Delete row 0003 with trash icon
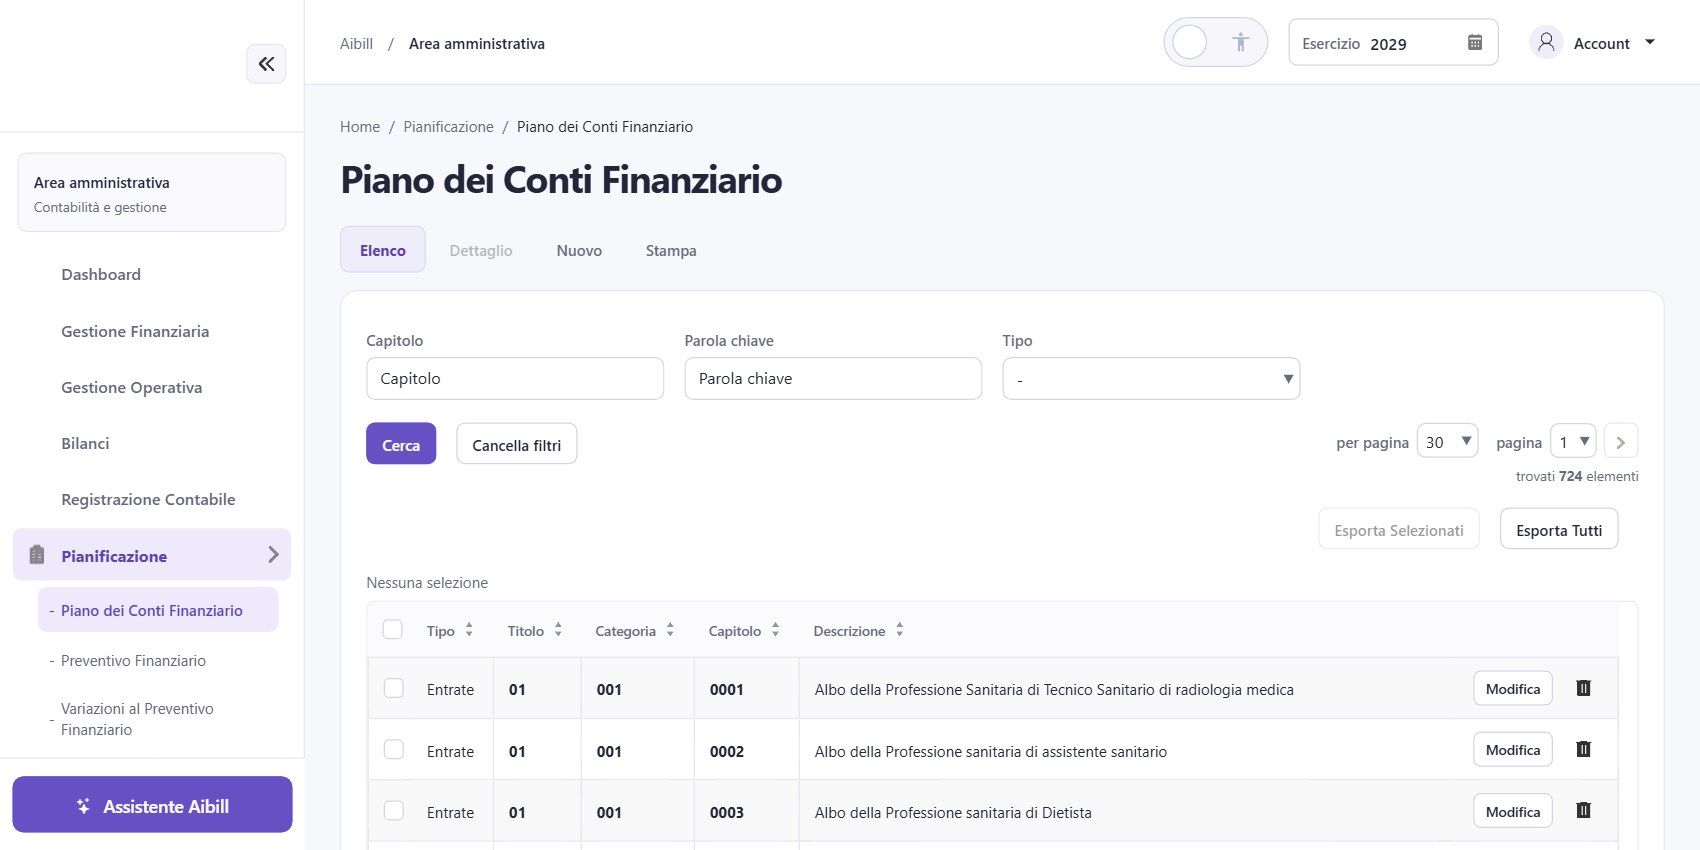Viewport: 1700px width, 850px height. (x=1583, y=811)
